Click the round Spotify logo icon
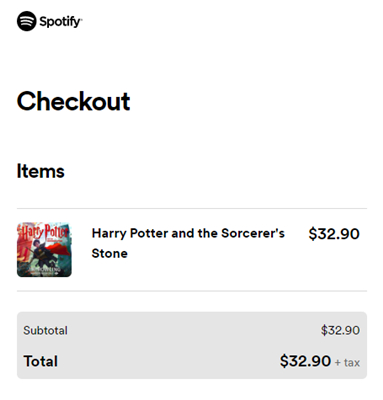383x400 pixels. [26, 21]
